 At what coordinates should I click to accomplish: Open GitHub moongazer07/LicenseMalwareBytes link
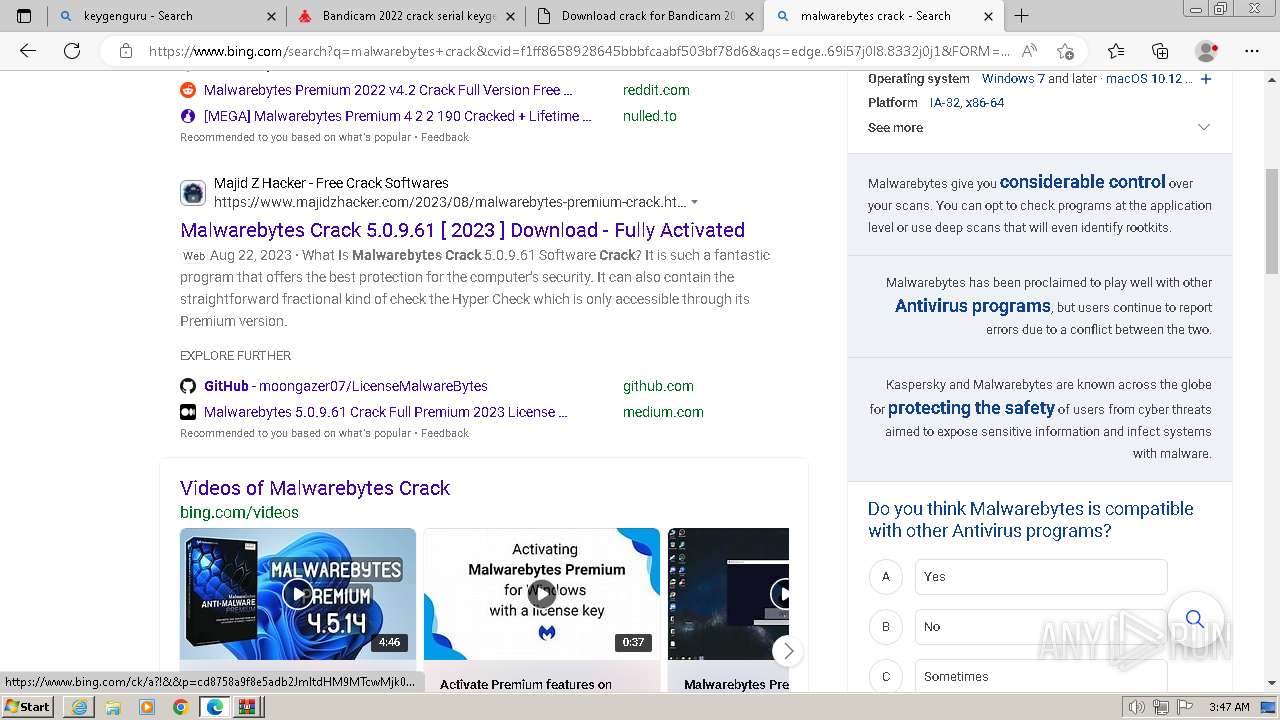[x=346, y=386]
